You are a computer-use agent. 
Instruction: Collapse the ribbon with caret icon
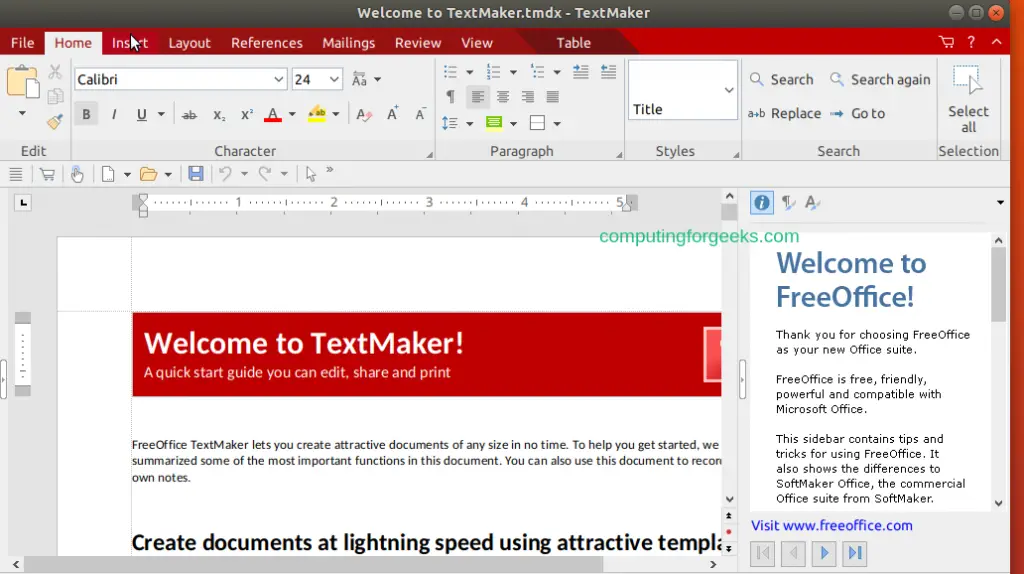click(x=997, y=42)
